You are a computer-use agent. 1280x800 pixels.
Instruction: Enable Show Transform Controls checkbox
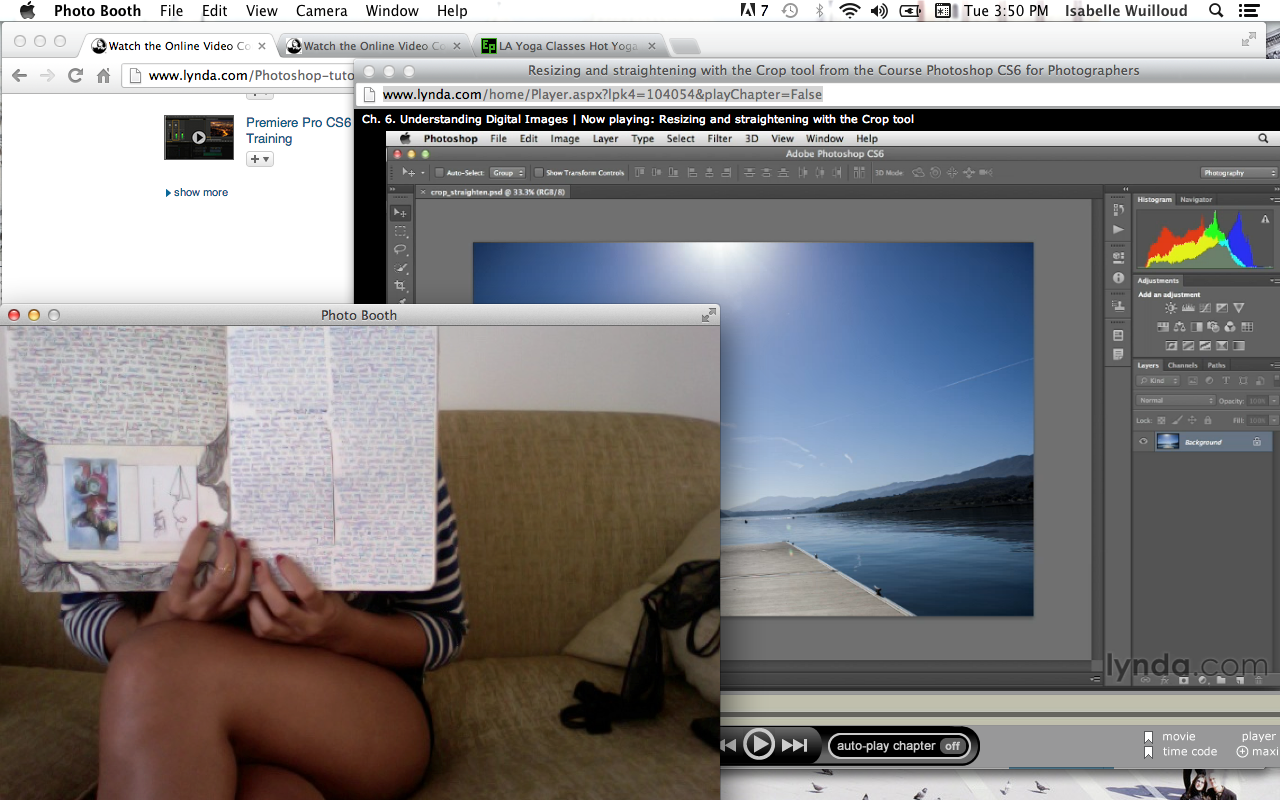pyautogui.click(x=539, y=173)
